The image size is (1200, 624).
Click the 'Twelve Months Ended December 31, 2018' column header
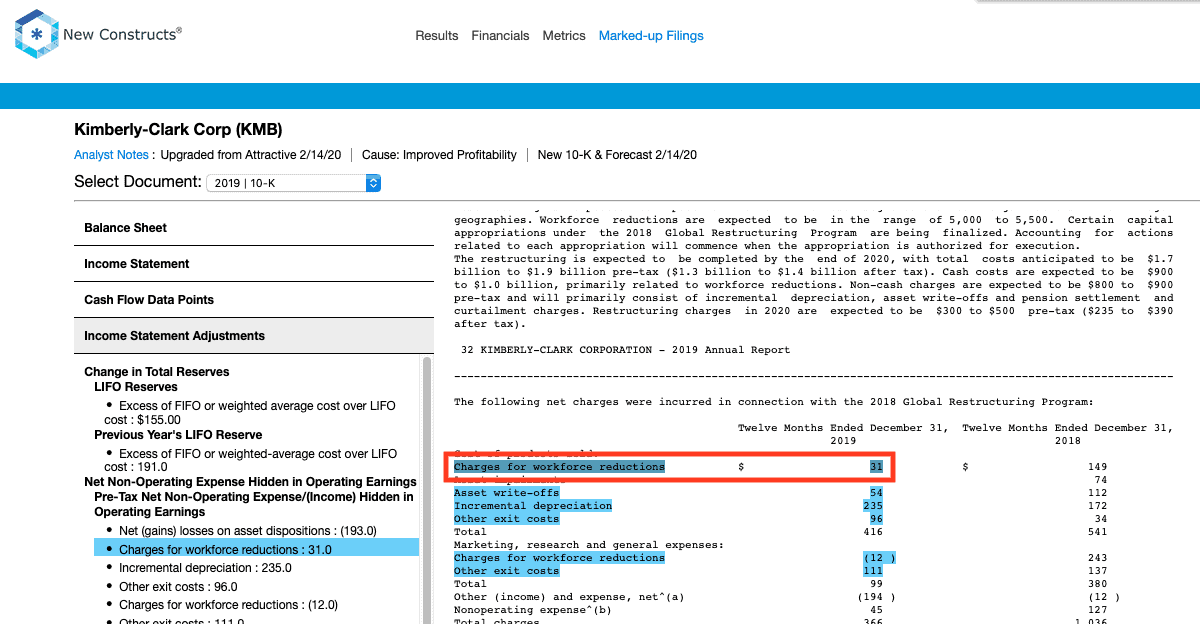pos(1068,434)
